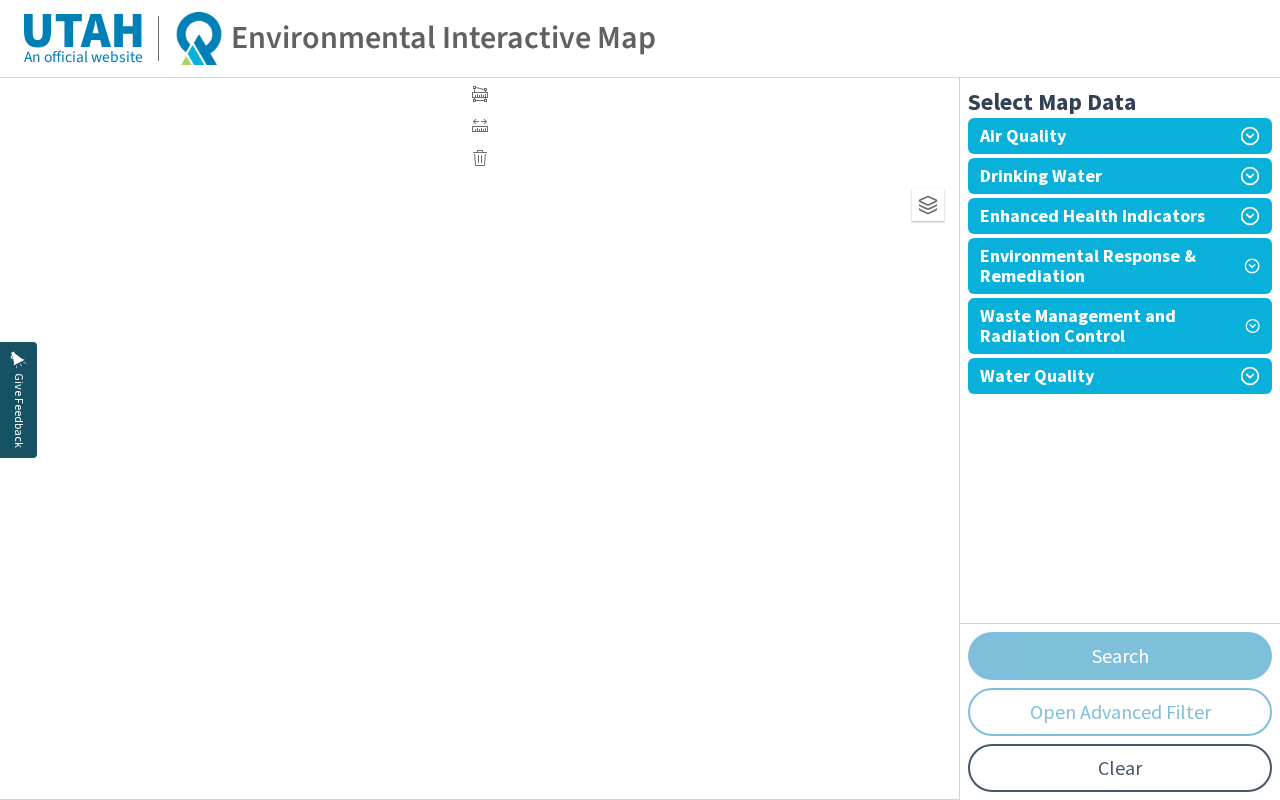Expand Waste Management and Radiation Control
The image size is (1280, 800).
(x=1119, y=326)
